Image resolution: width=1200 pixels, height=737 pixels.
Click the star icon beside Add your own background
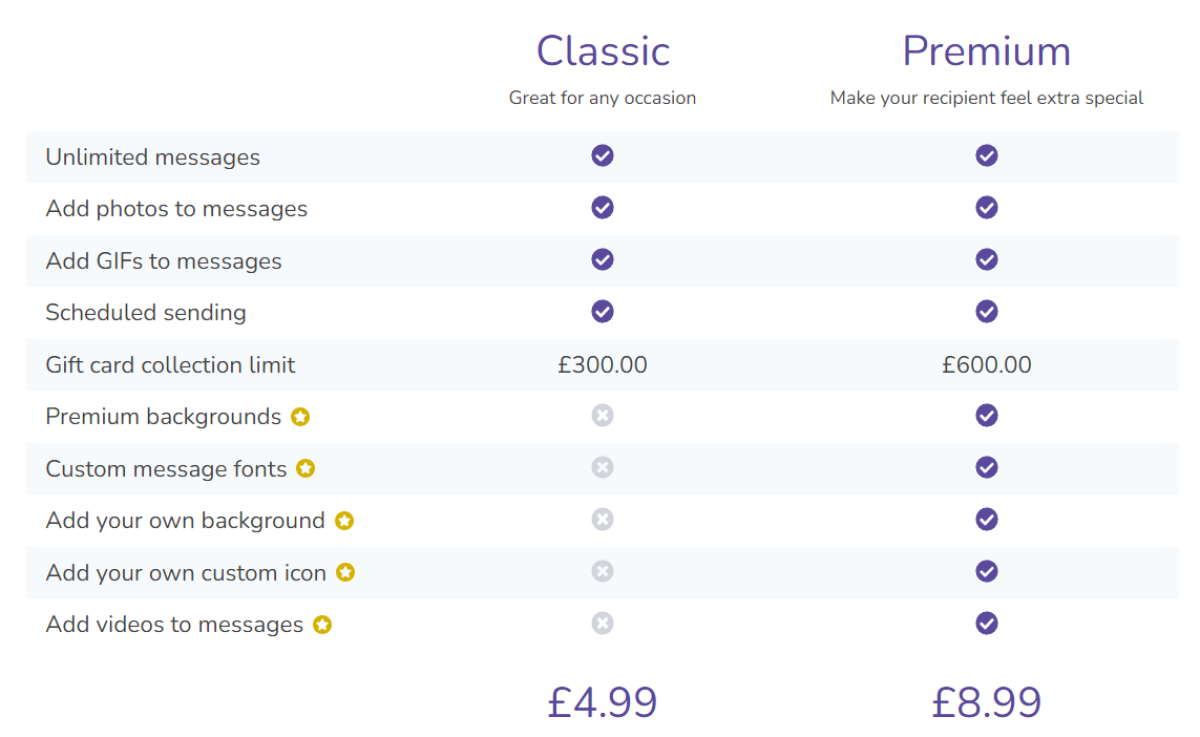pyautogui.click(x=344, y=521)
